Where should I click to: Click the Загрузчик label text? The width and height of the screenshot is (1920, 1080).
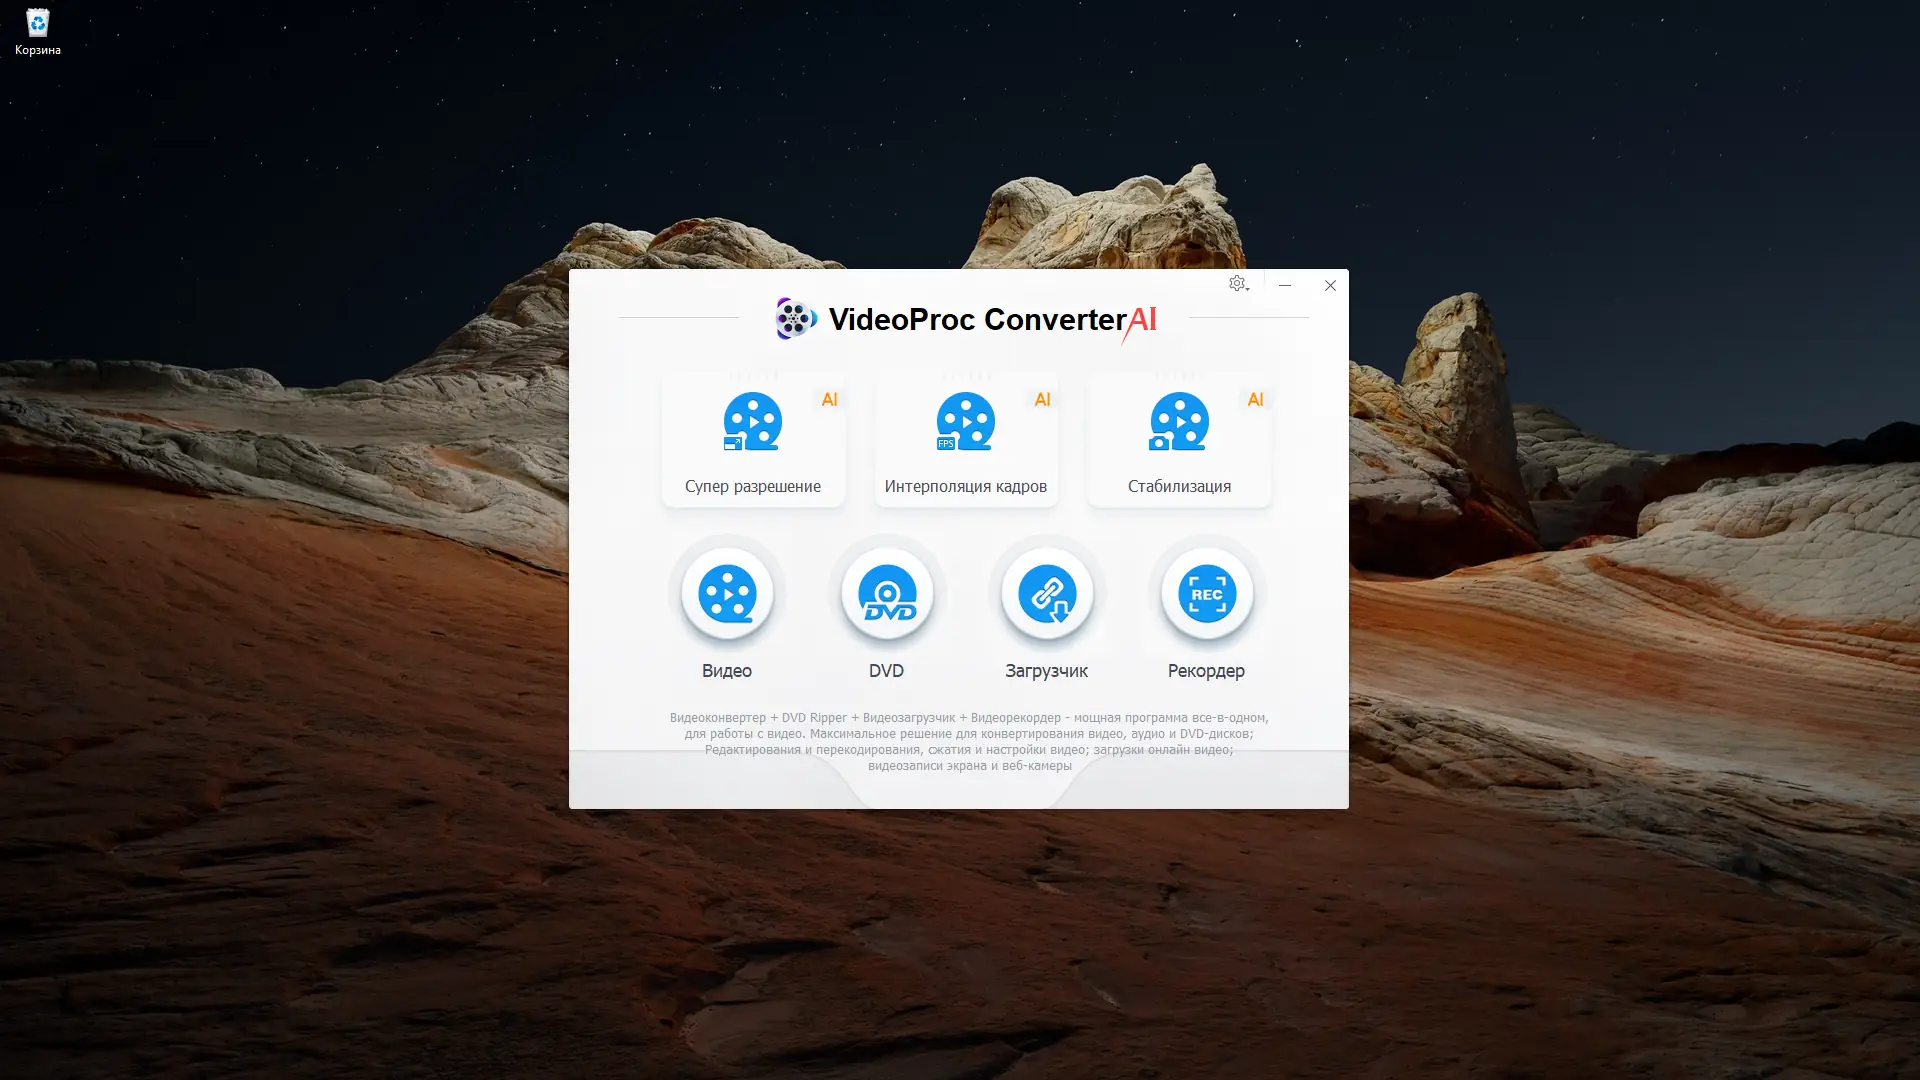tap(1046, 671)
